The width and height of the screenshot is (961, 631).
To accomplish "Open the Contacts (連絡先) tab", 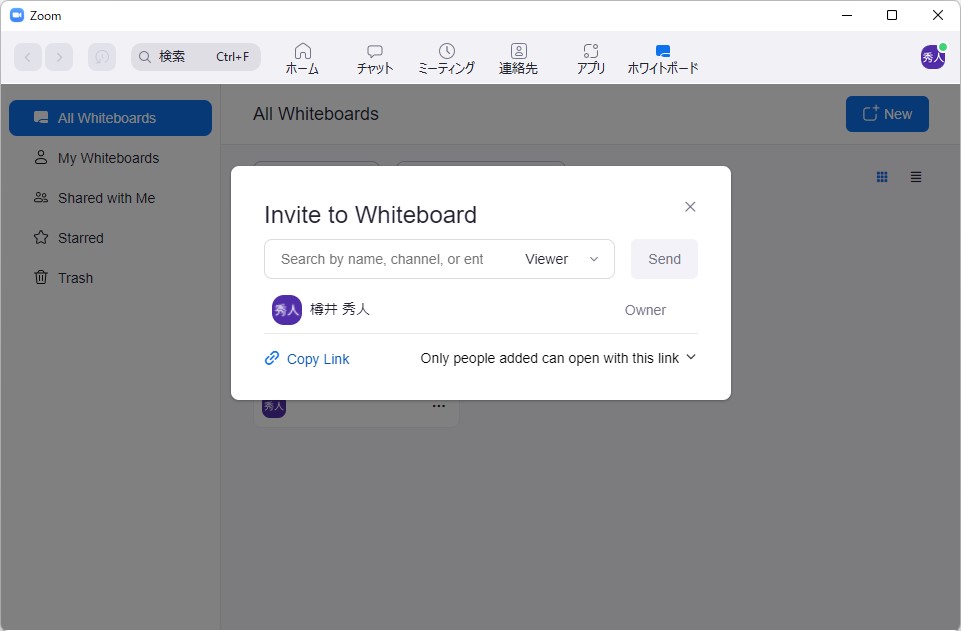I will point(518,59).
